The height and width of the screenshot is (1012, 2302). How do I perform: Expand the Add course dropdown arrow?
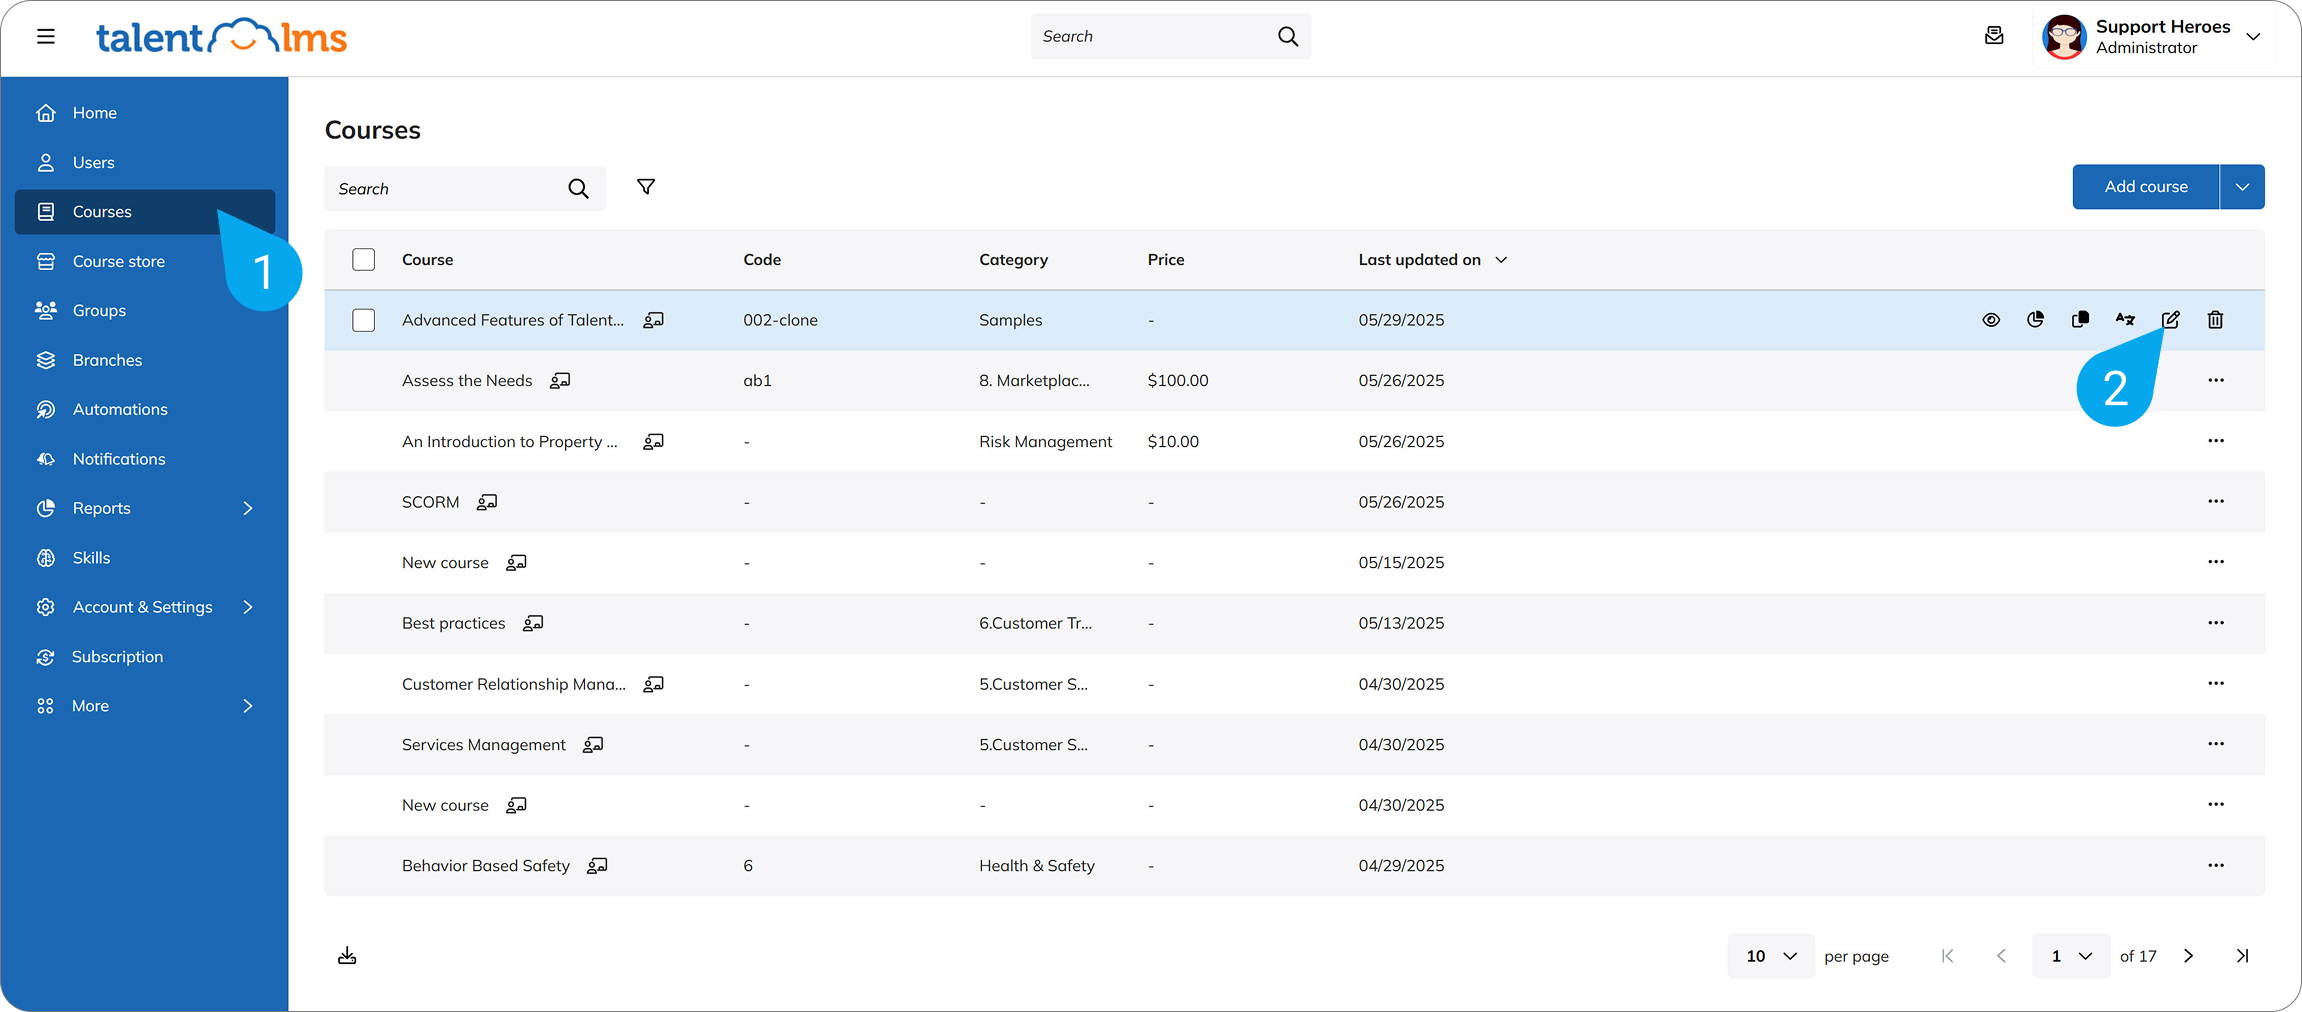click(2242, 187)
